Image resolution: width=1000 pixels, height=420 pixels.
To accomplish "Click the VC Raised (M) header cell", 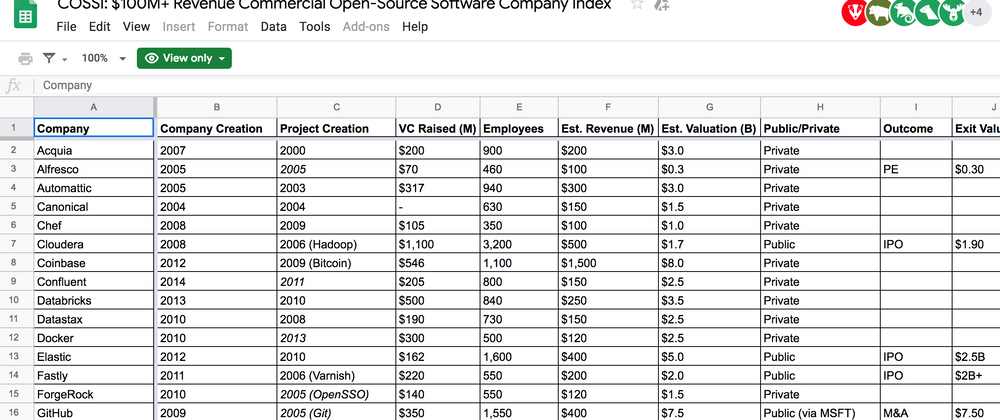I will coord(438,128).
